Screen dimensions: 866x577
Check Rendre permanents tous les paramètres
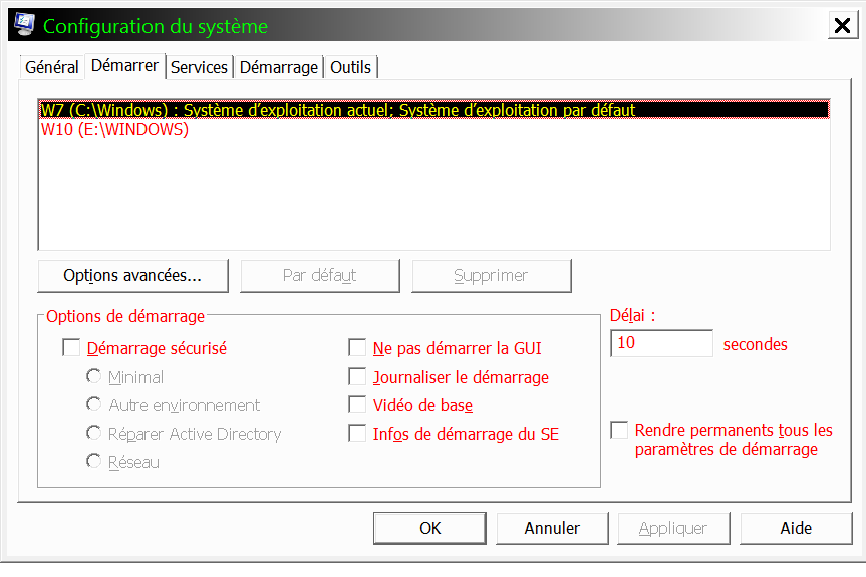point(619,430)
